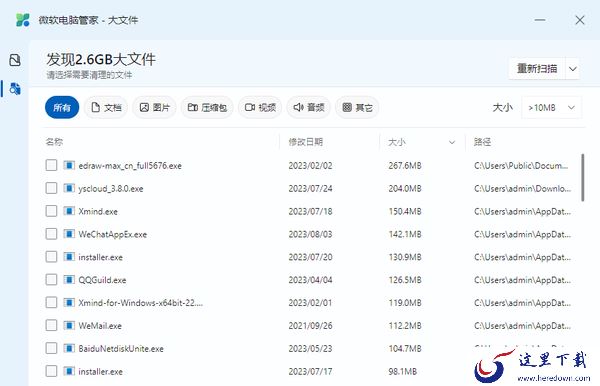The width and height of the screenshot is (600, 386).
Task: Minimize the PC Manager window
Action: (540, 20)
